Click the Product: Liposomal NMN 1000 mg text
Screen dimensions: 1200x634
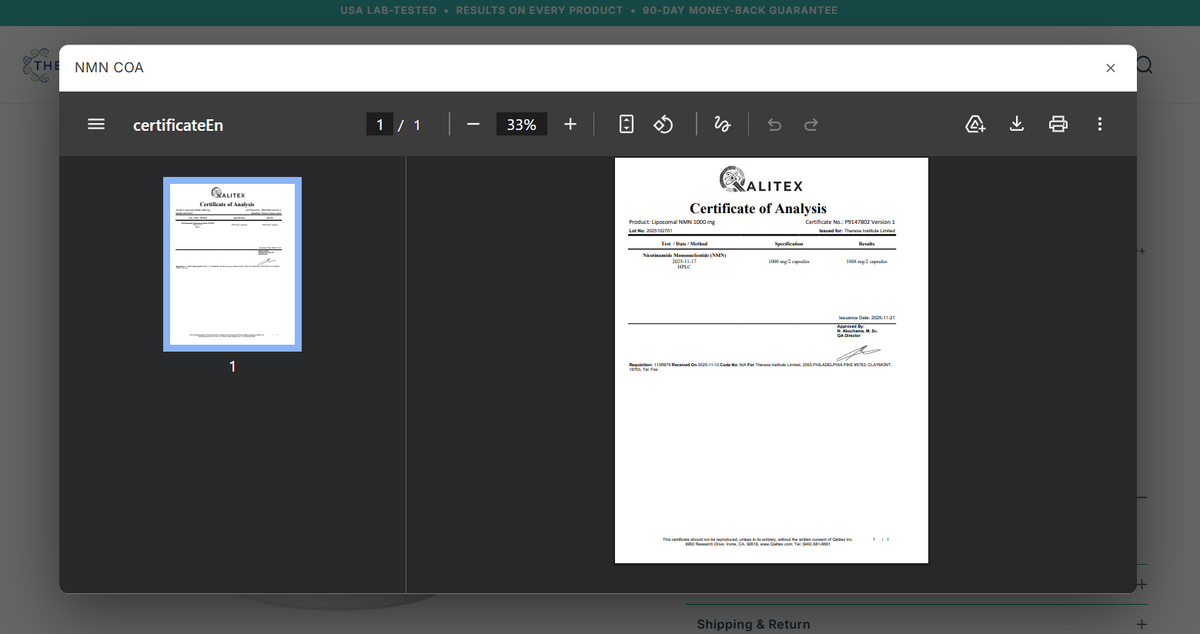point(672,221)
